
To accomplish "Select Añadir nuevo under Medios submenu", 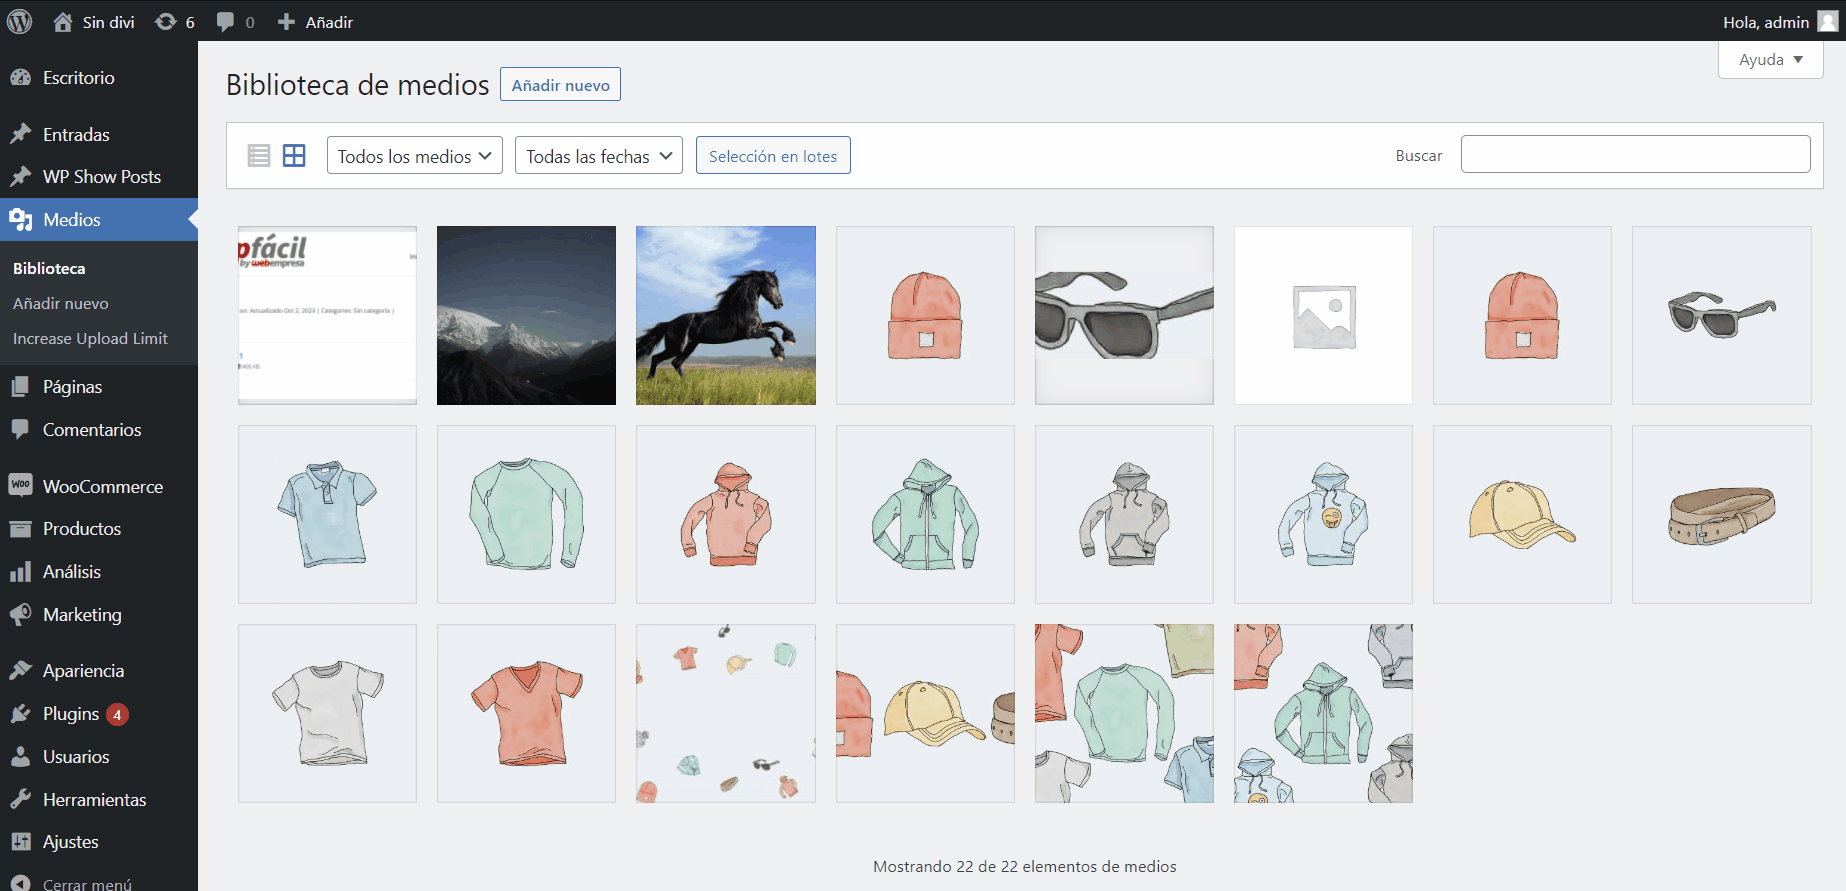I will [61, 304].
